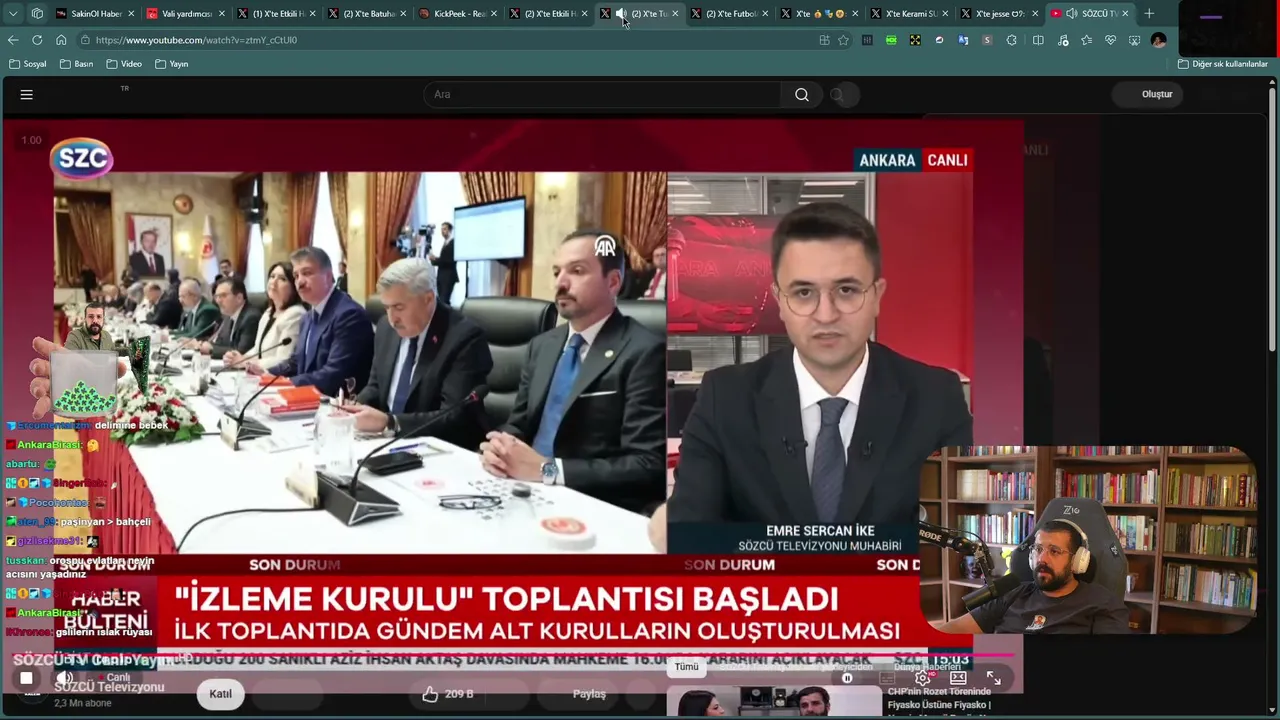This screenshot has height=720, width=1280.
Task: Open the favorites list star icon
Action: pyautogui.click(x=1086, y=40)
